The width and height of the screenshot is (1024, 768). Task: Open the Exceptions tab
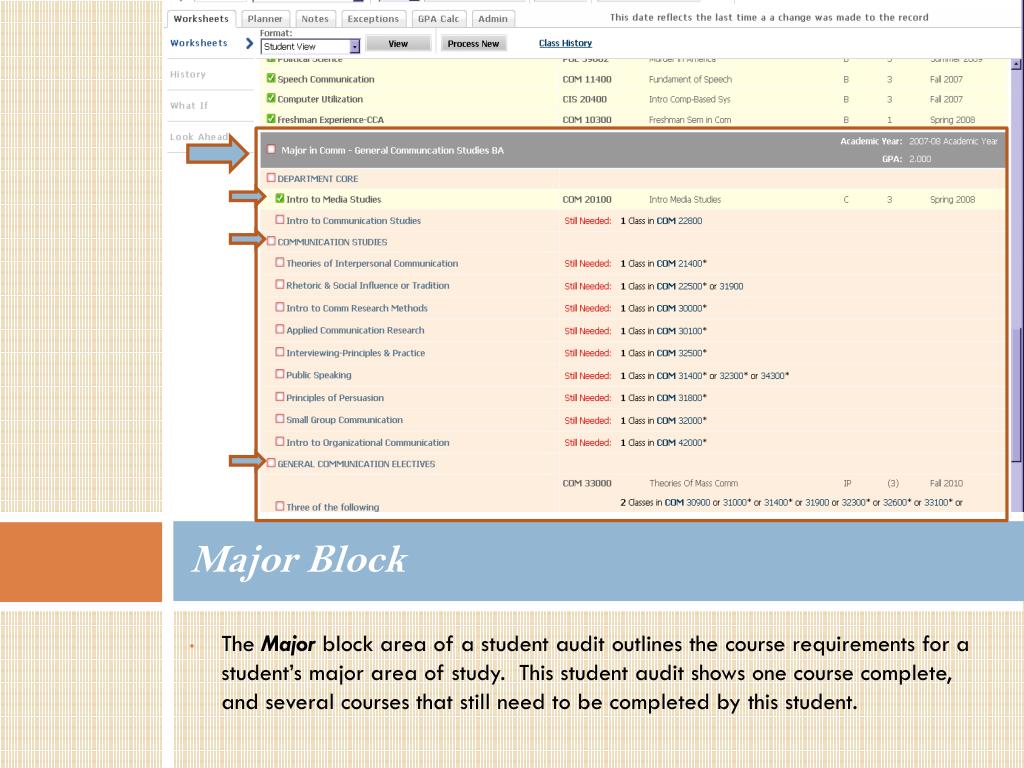pyautogui.click(x=373, y=19)
